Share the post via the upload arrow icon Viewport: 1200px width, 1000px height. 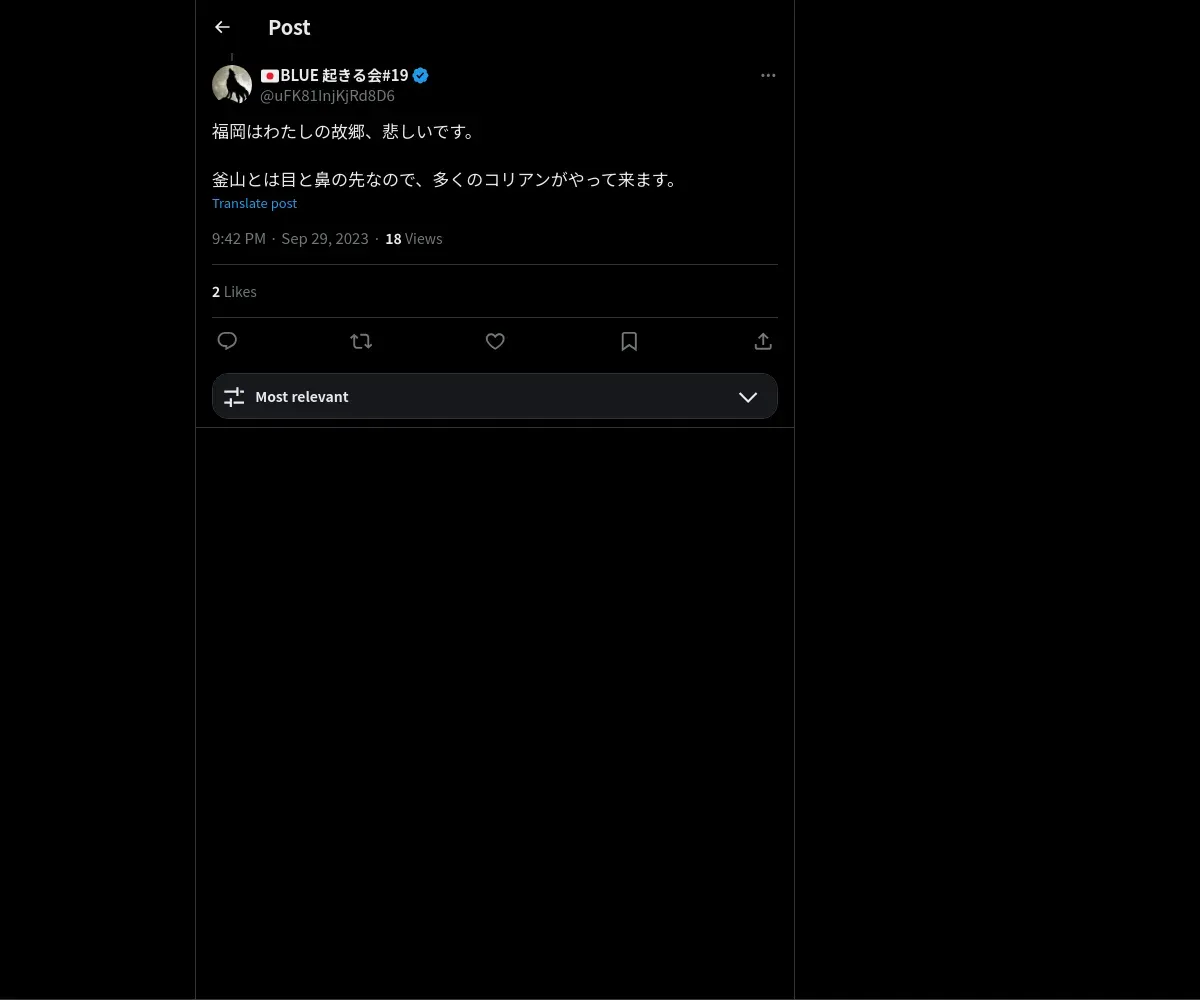tap(763, 341)
